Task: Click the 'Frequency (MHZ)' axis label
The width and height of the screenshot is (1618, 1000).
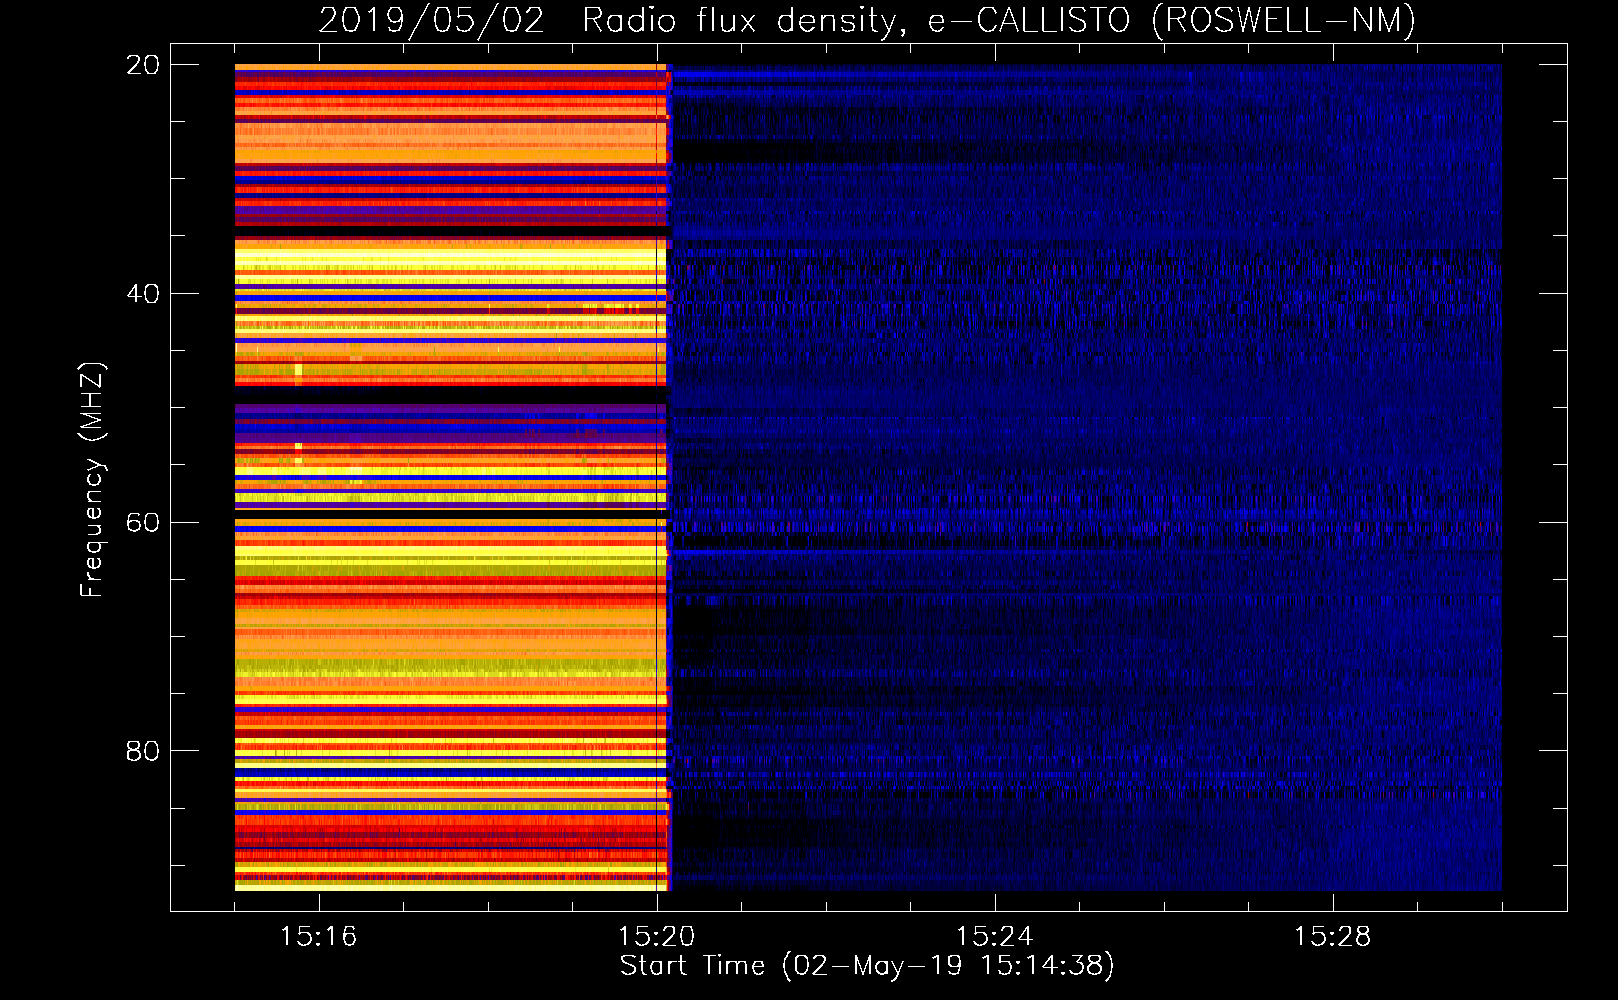Action: point(91,480)
